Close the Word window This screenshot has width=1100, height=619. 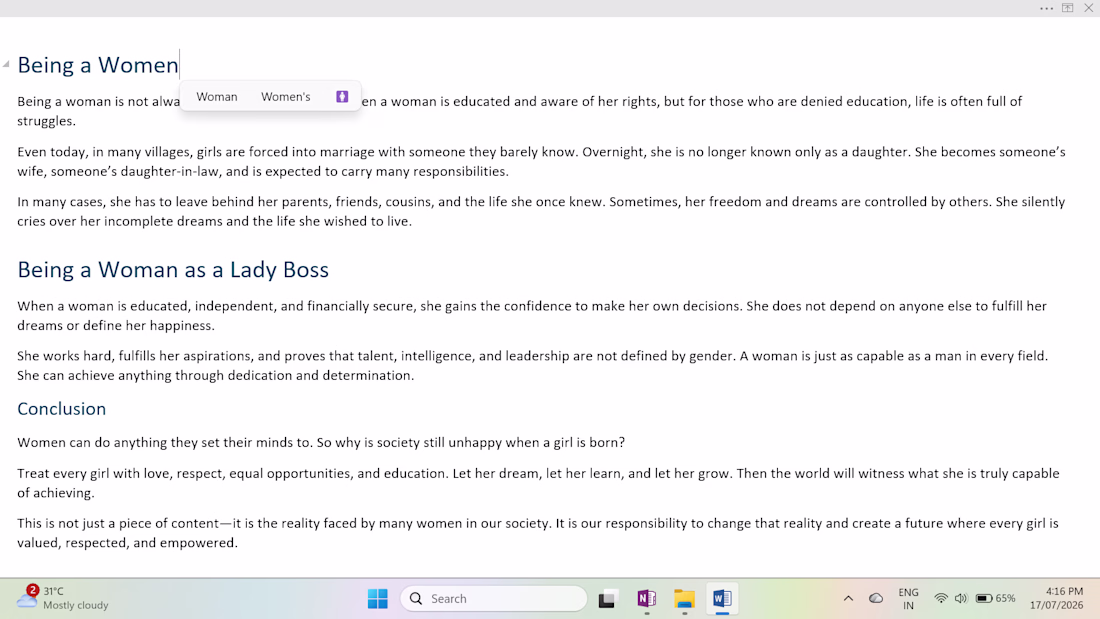click(1089, 8)
